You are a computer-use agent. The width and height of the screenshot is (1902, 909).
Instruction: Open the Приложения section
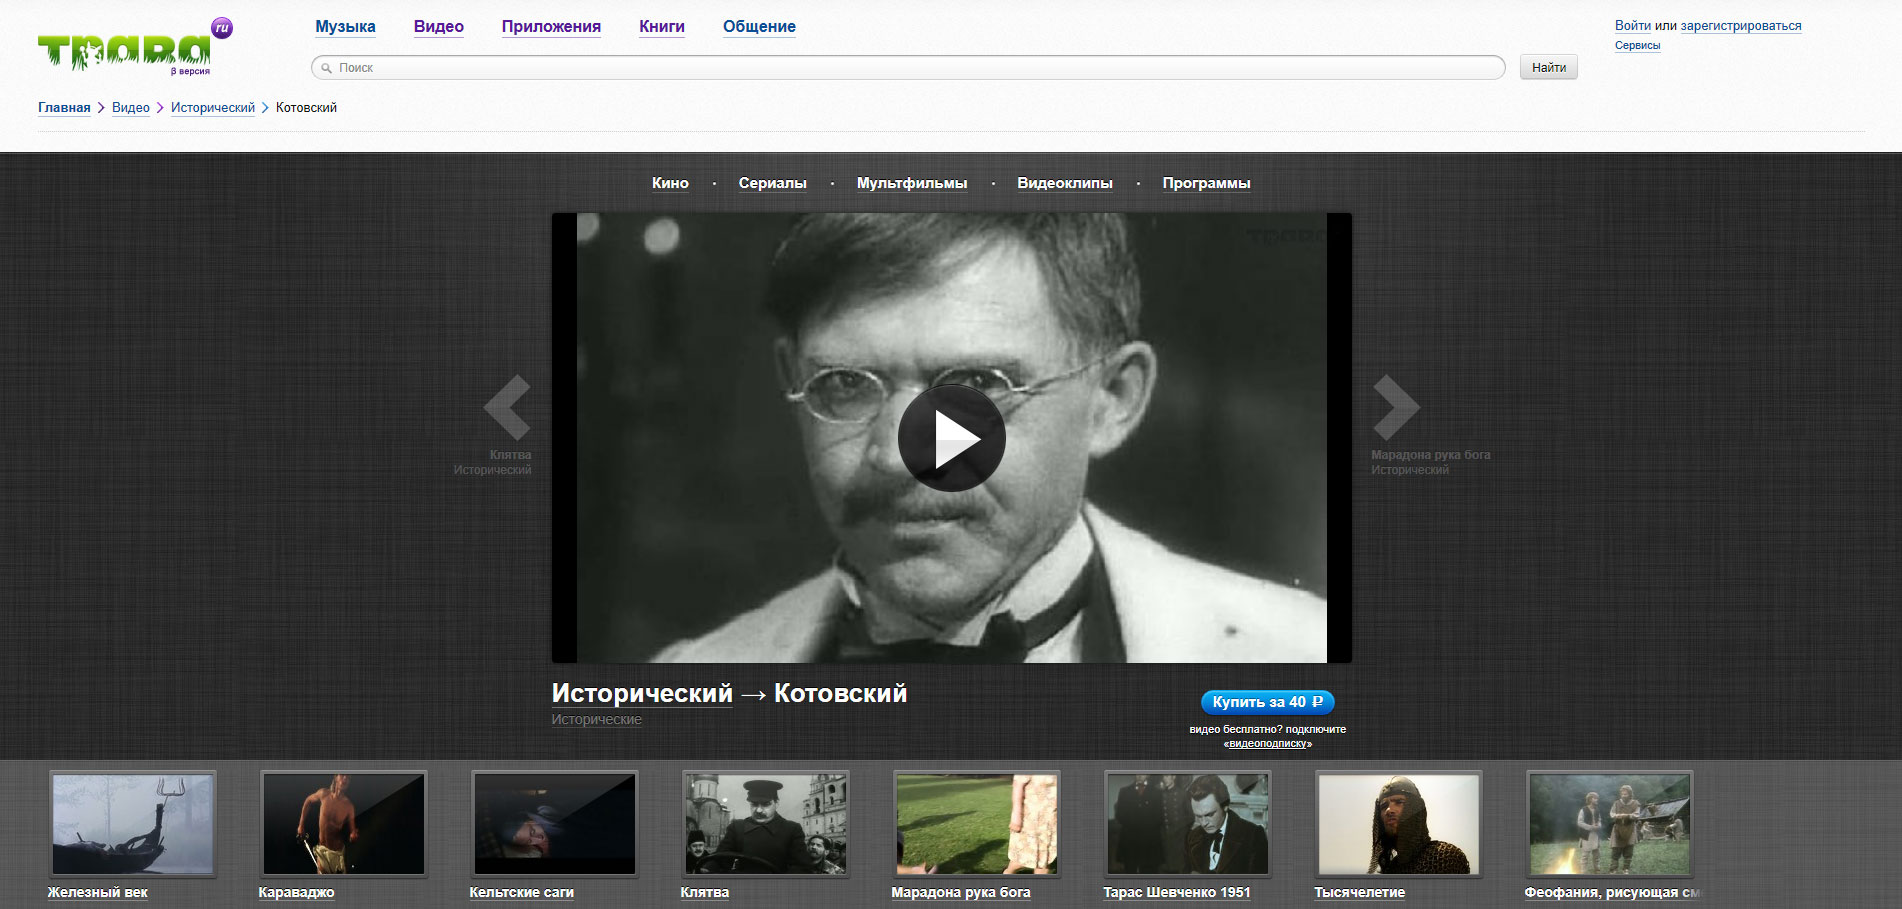(551, 27)
